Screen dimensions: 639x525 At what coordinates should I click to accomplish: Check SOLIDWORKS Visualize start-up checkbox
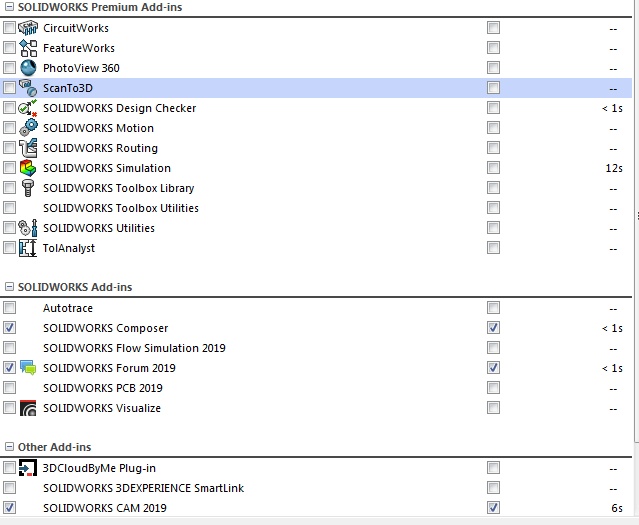(493, 408)
